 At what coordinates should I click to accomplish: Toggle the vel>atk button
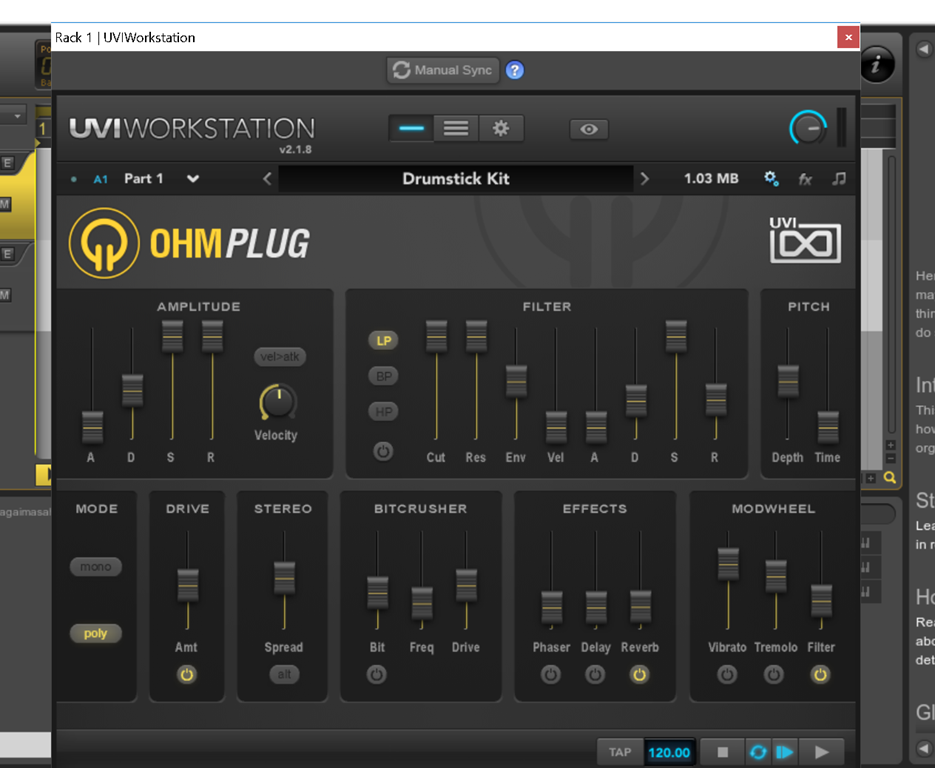[280, 357]
